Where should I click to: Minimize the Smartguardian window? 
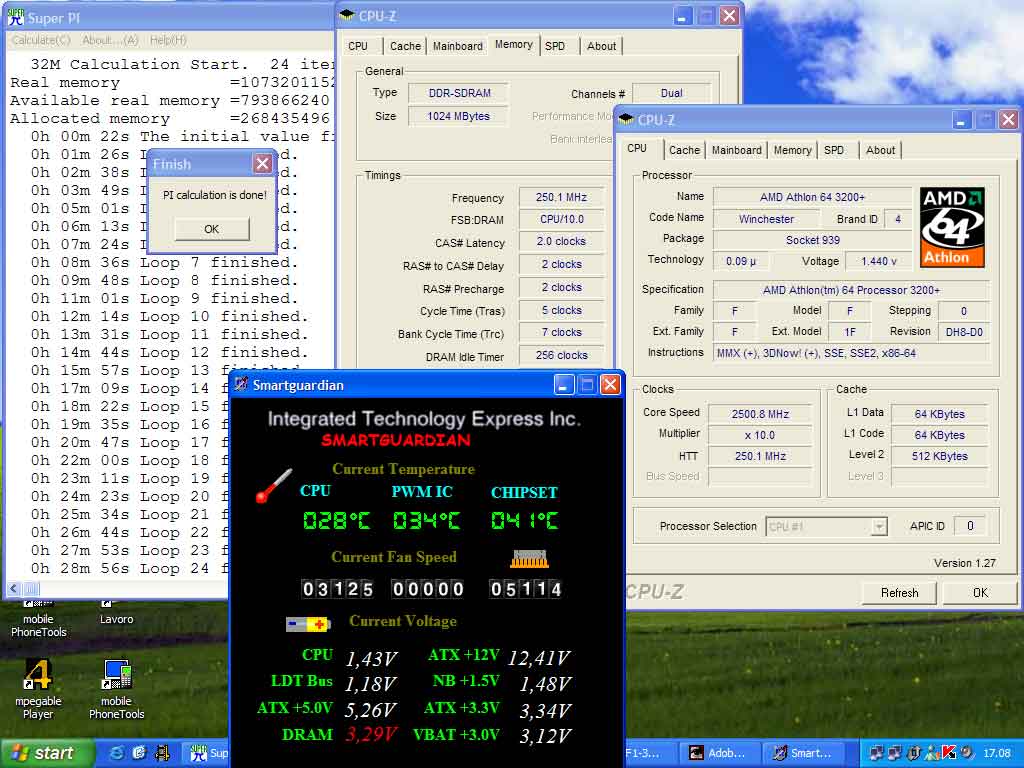tap(564, 385)
